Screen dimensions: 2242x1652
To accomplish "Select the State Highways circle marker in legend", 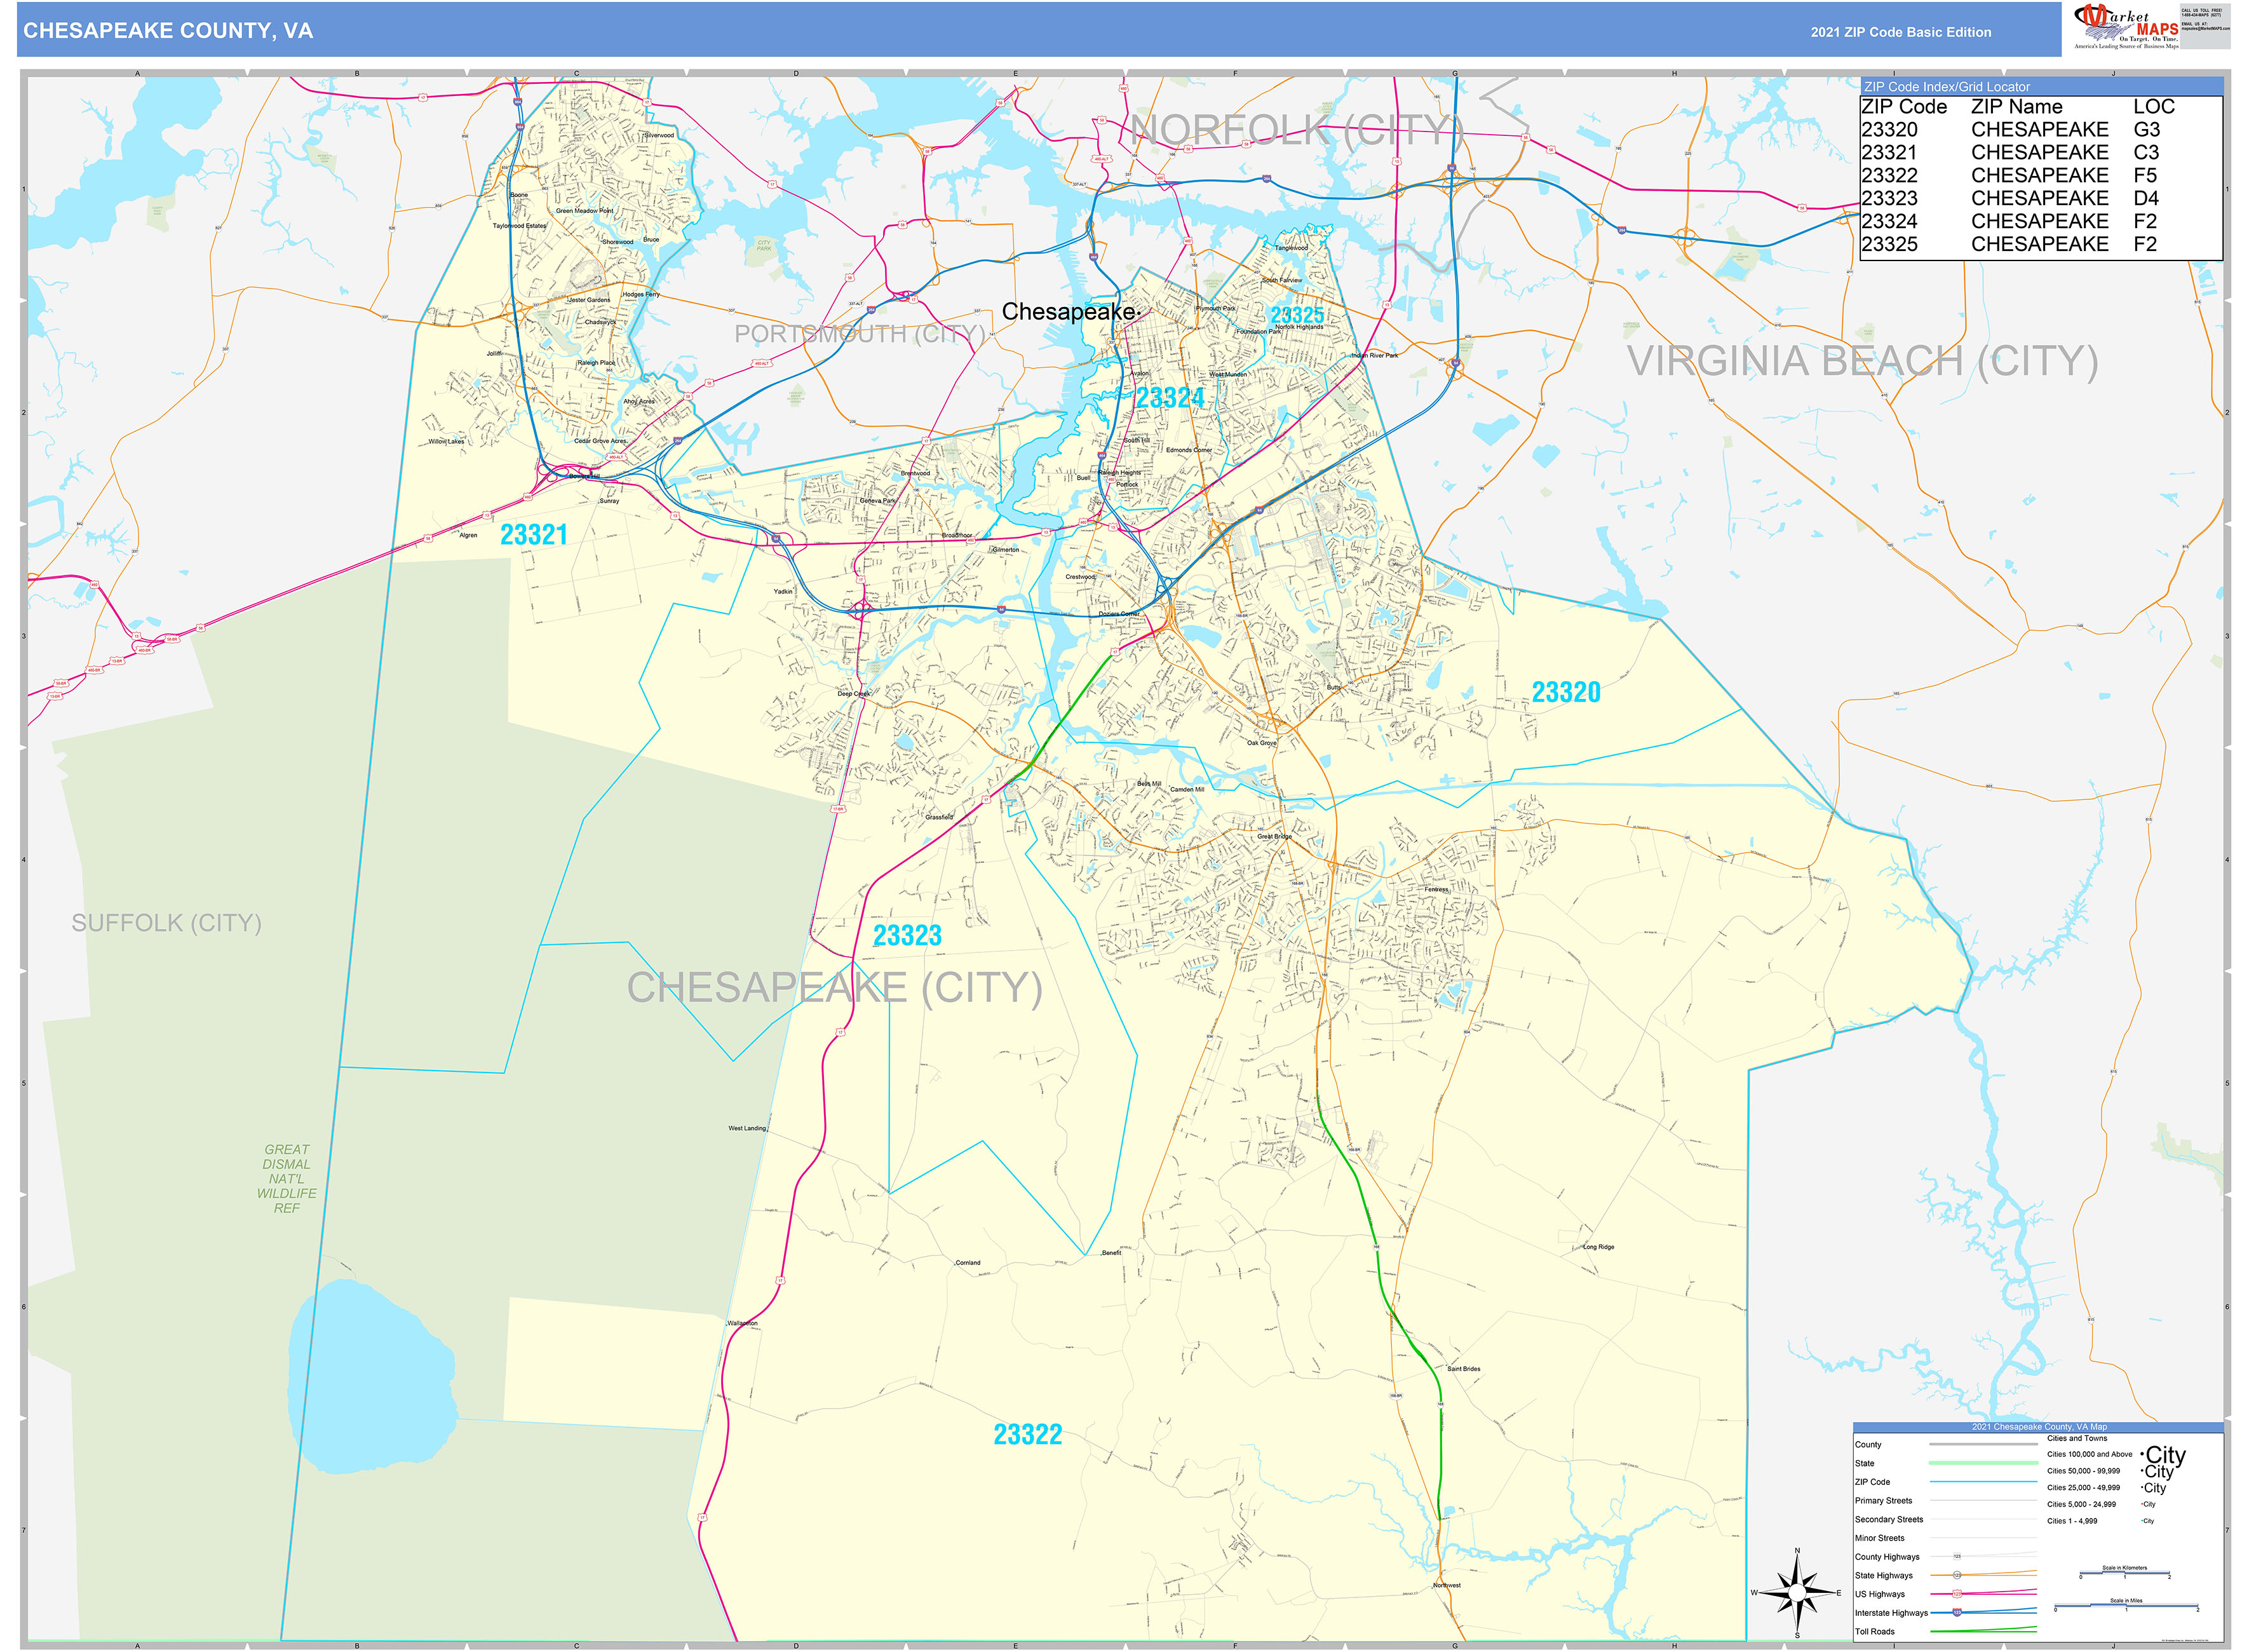I will pos(1956,1576).
